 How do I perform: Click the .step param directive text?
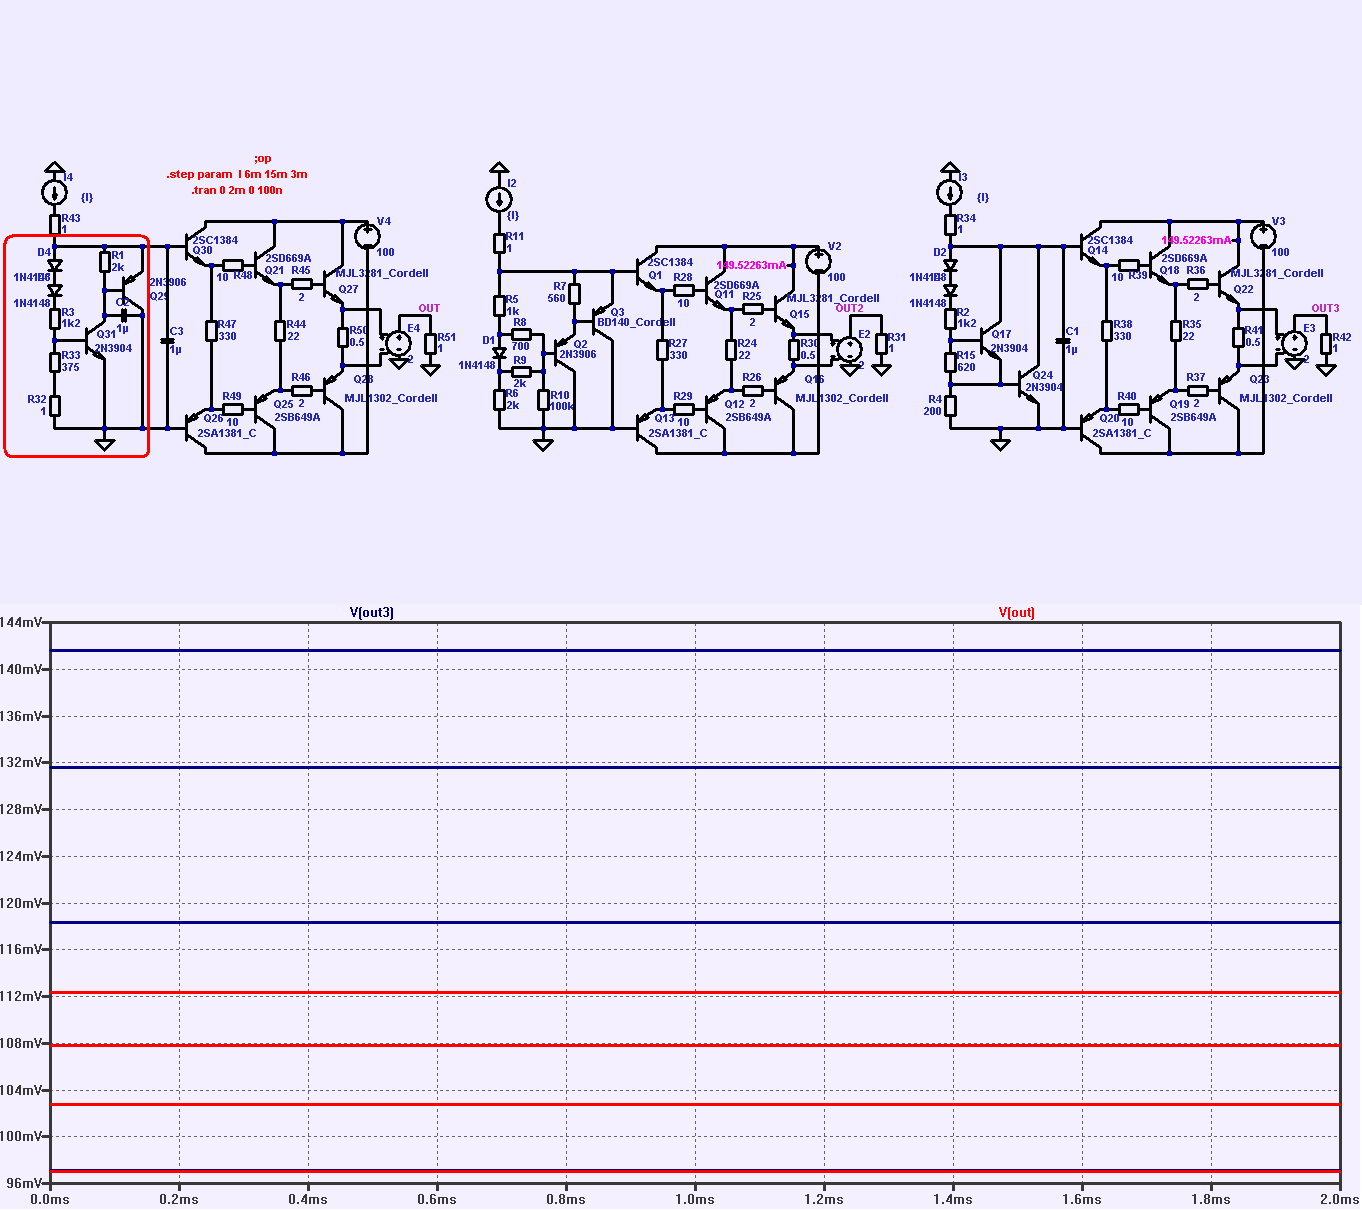tap(237, 174)
